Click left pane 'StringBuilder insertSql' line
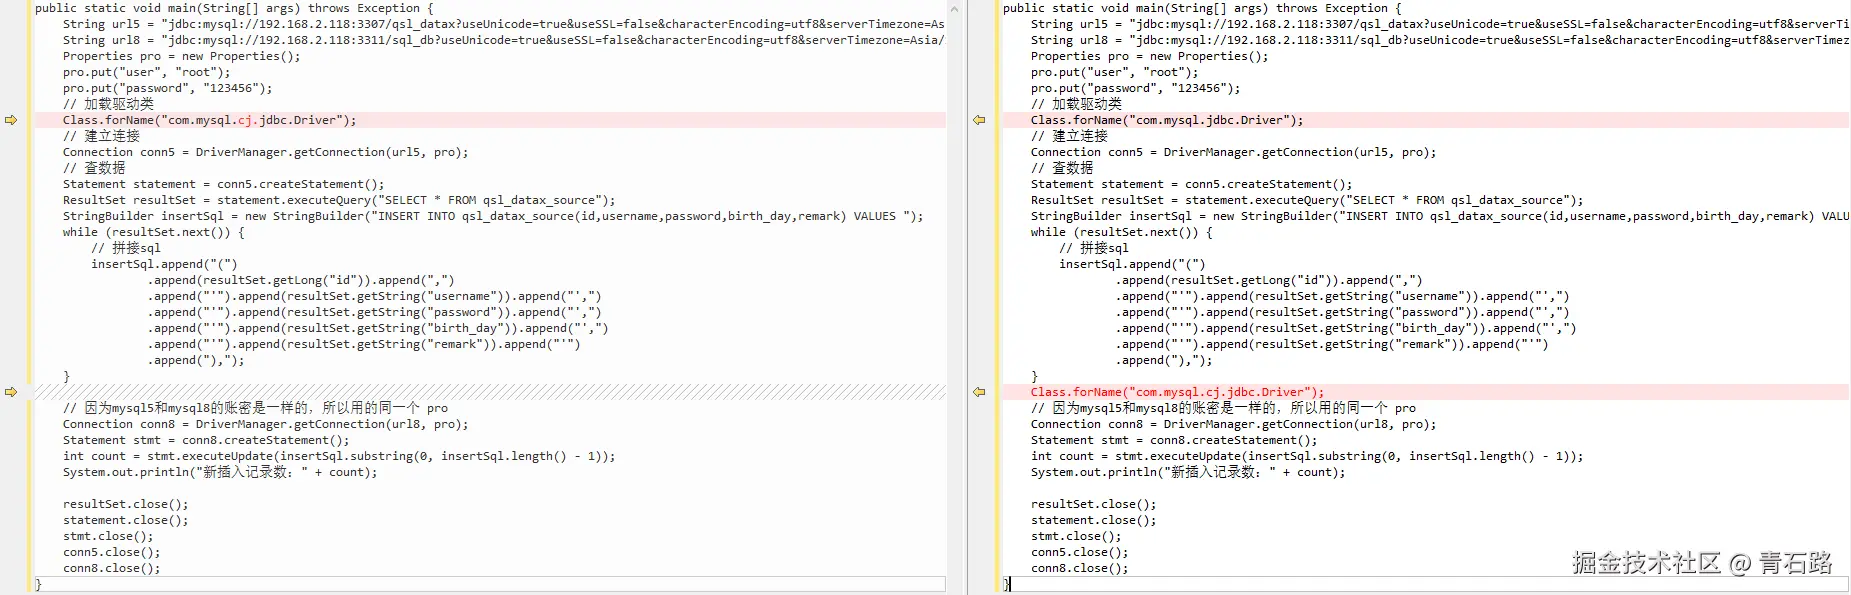1851x595 pixels. (x=493, y=216)
